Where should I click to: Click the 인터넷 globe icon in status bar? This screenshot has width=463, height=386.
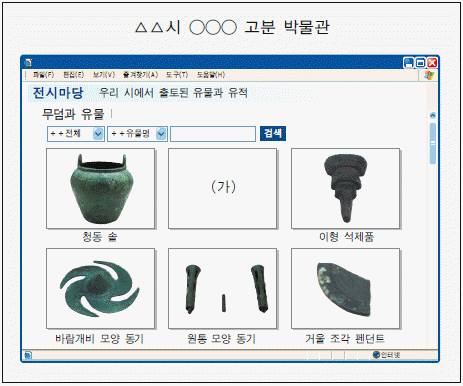pyautogui.click(x=376, y=355)
